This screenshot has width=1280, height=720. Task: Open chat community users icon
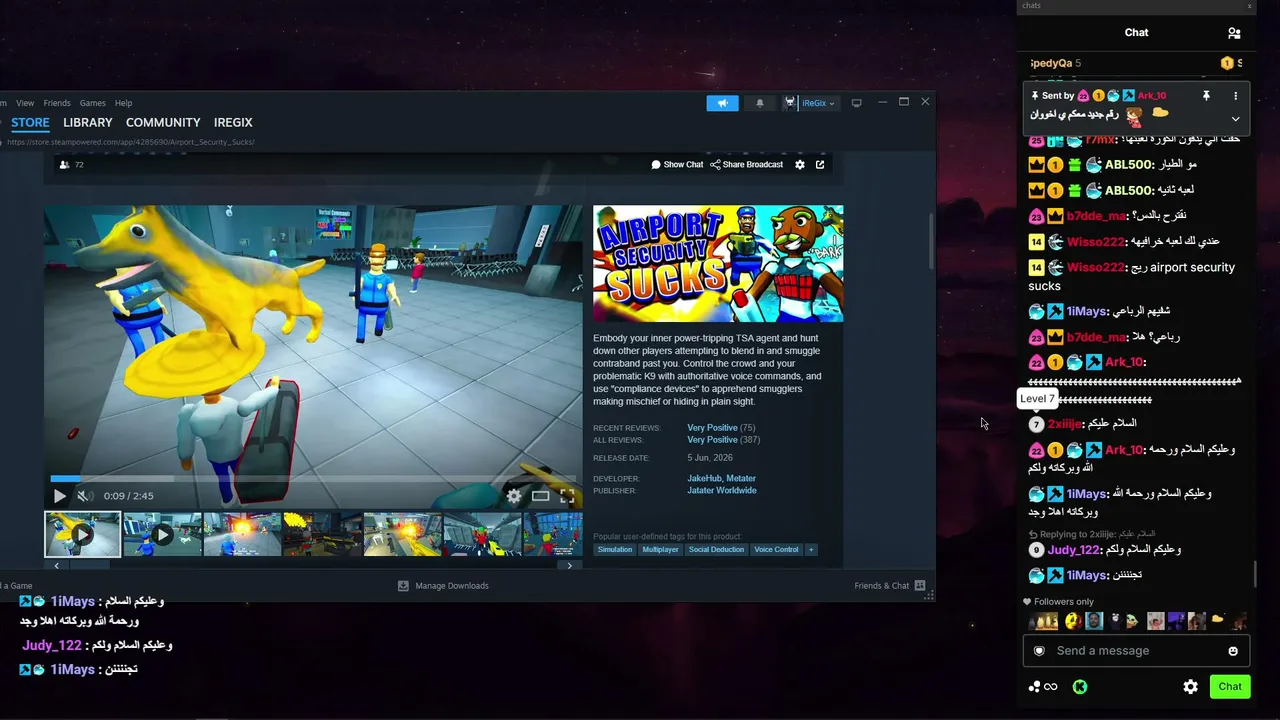pos(1234,33)
